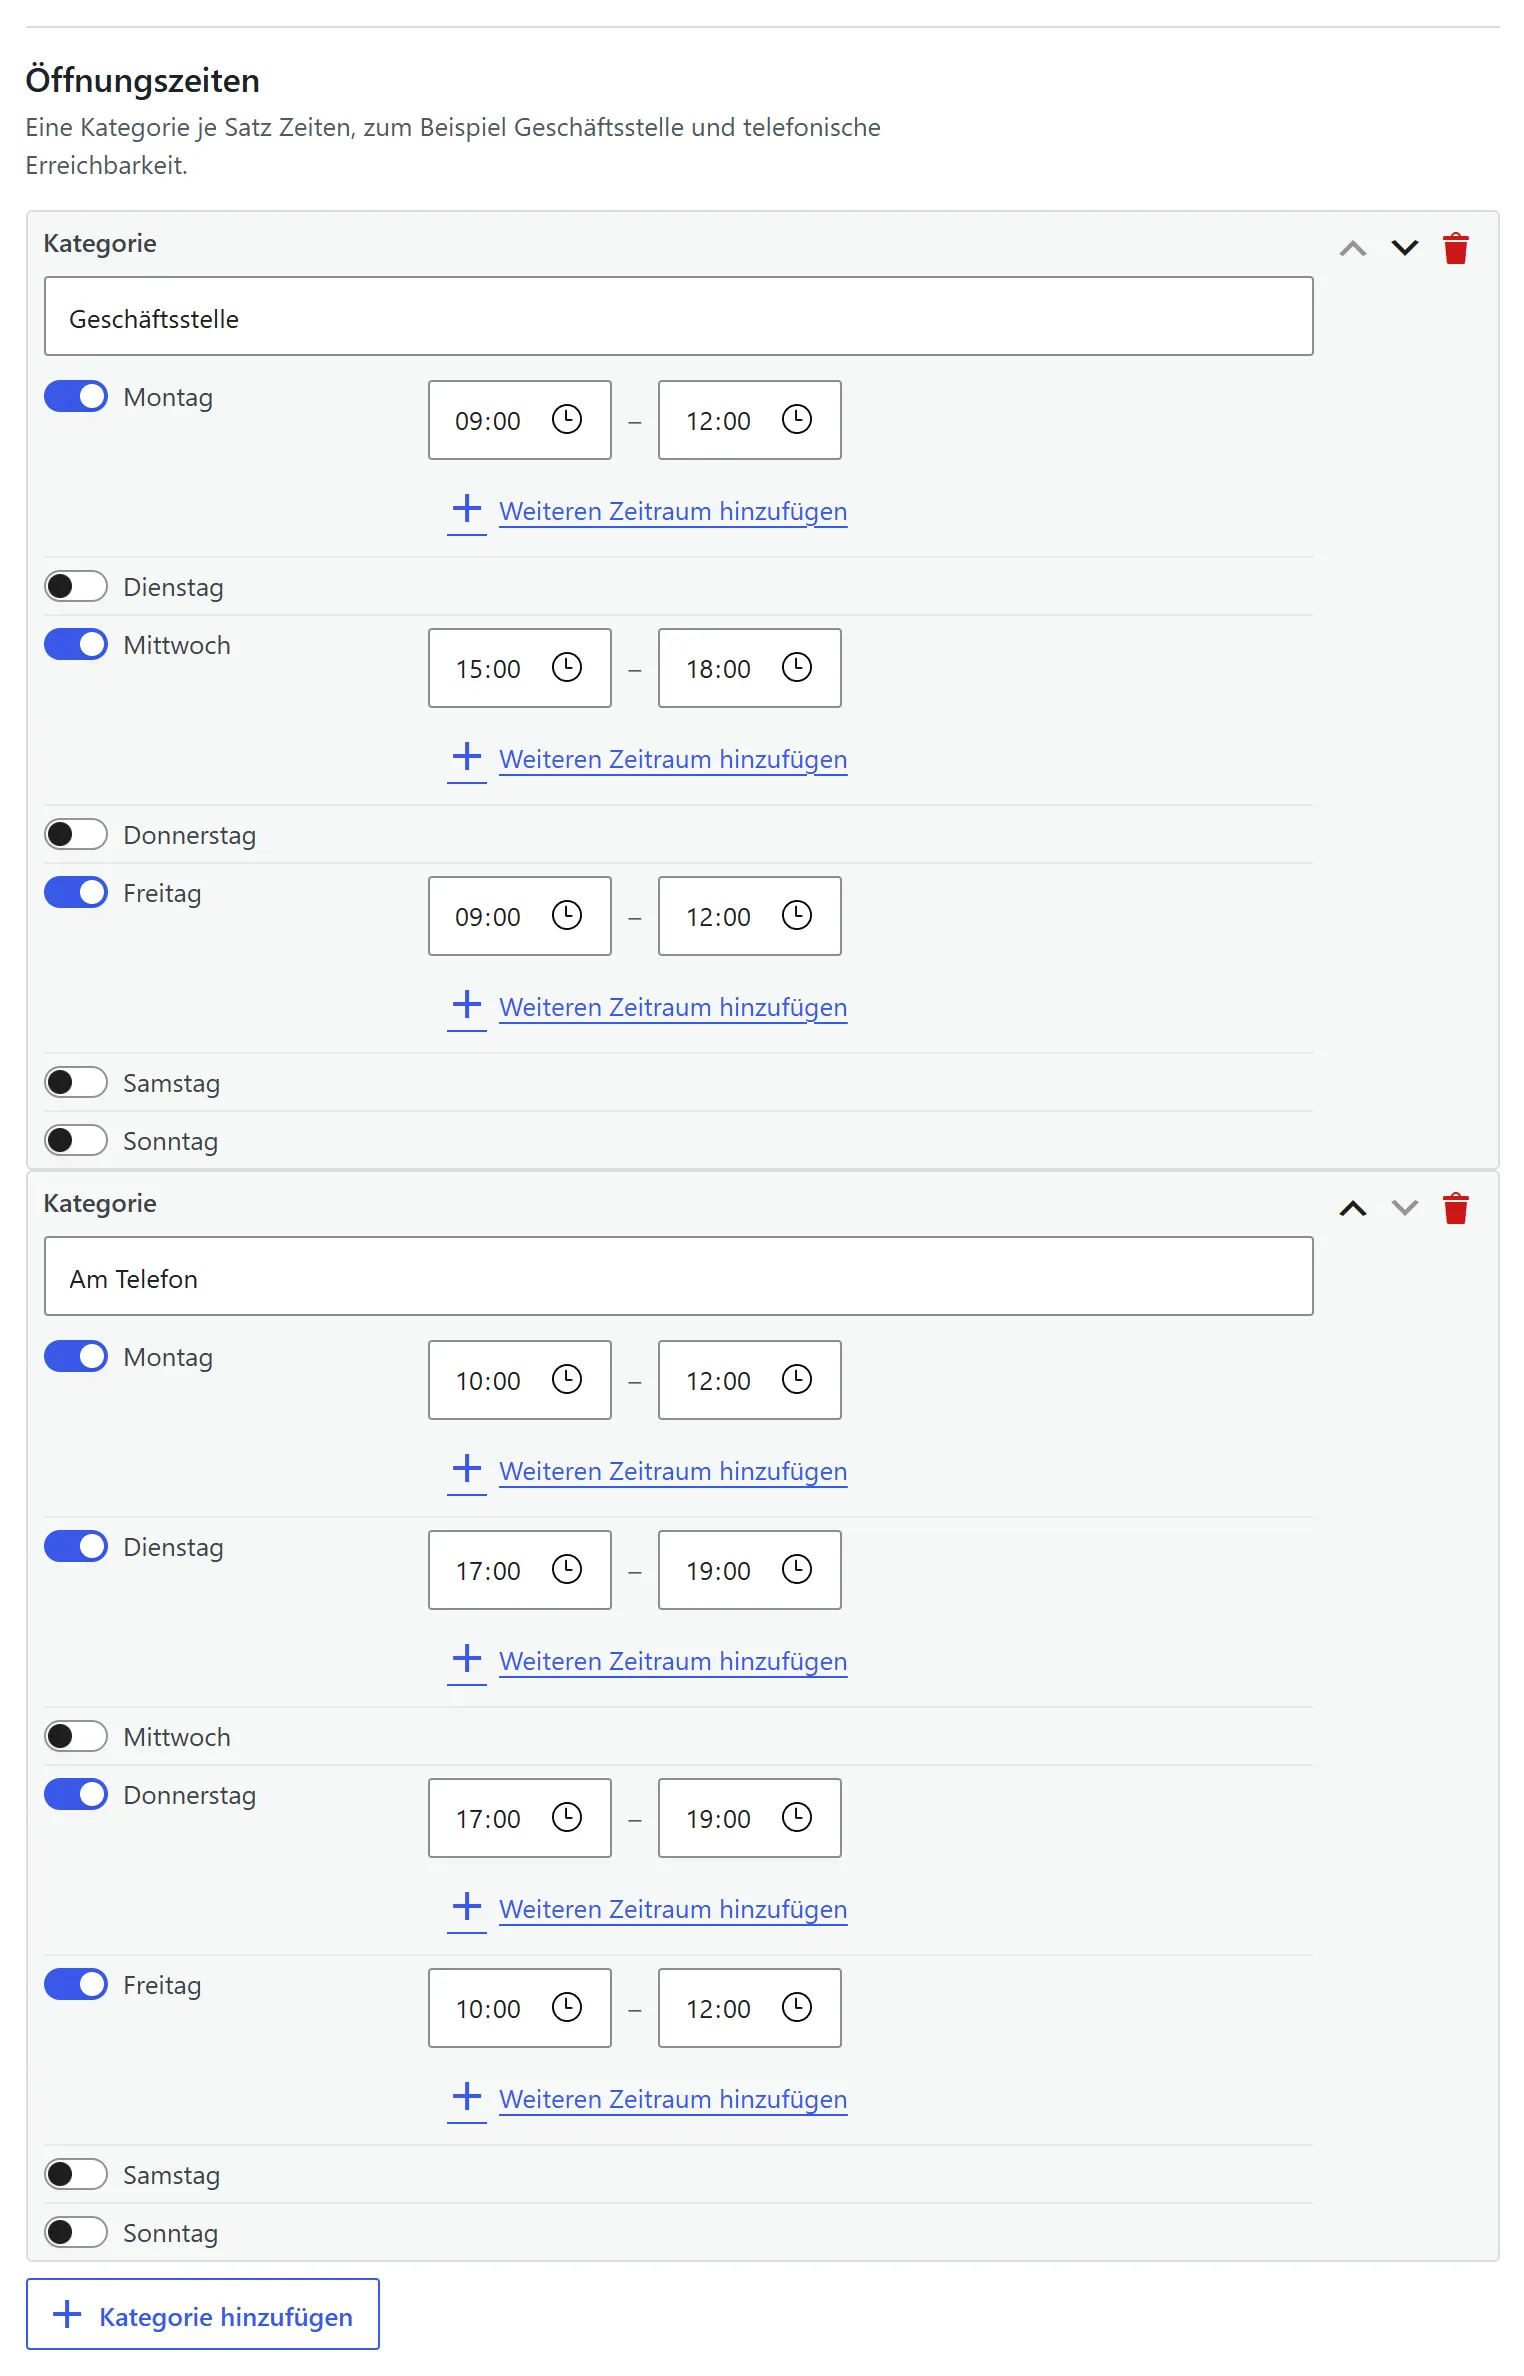
Task: Delete the Am Telefon category with the trash icon
Action: pos(1455,1208)
